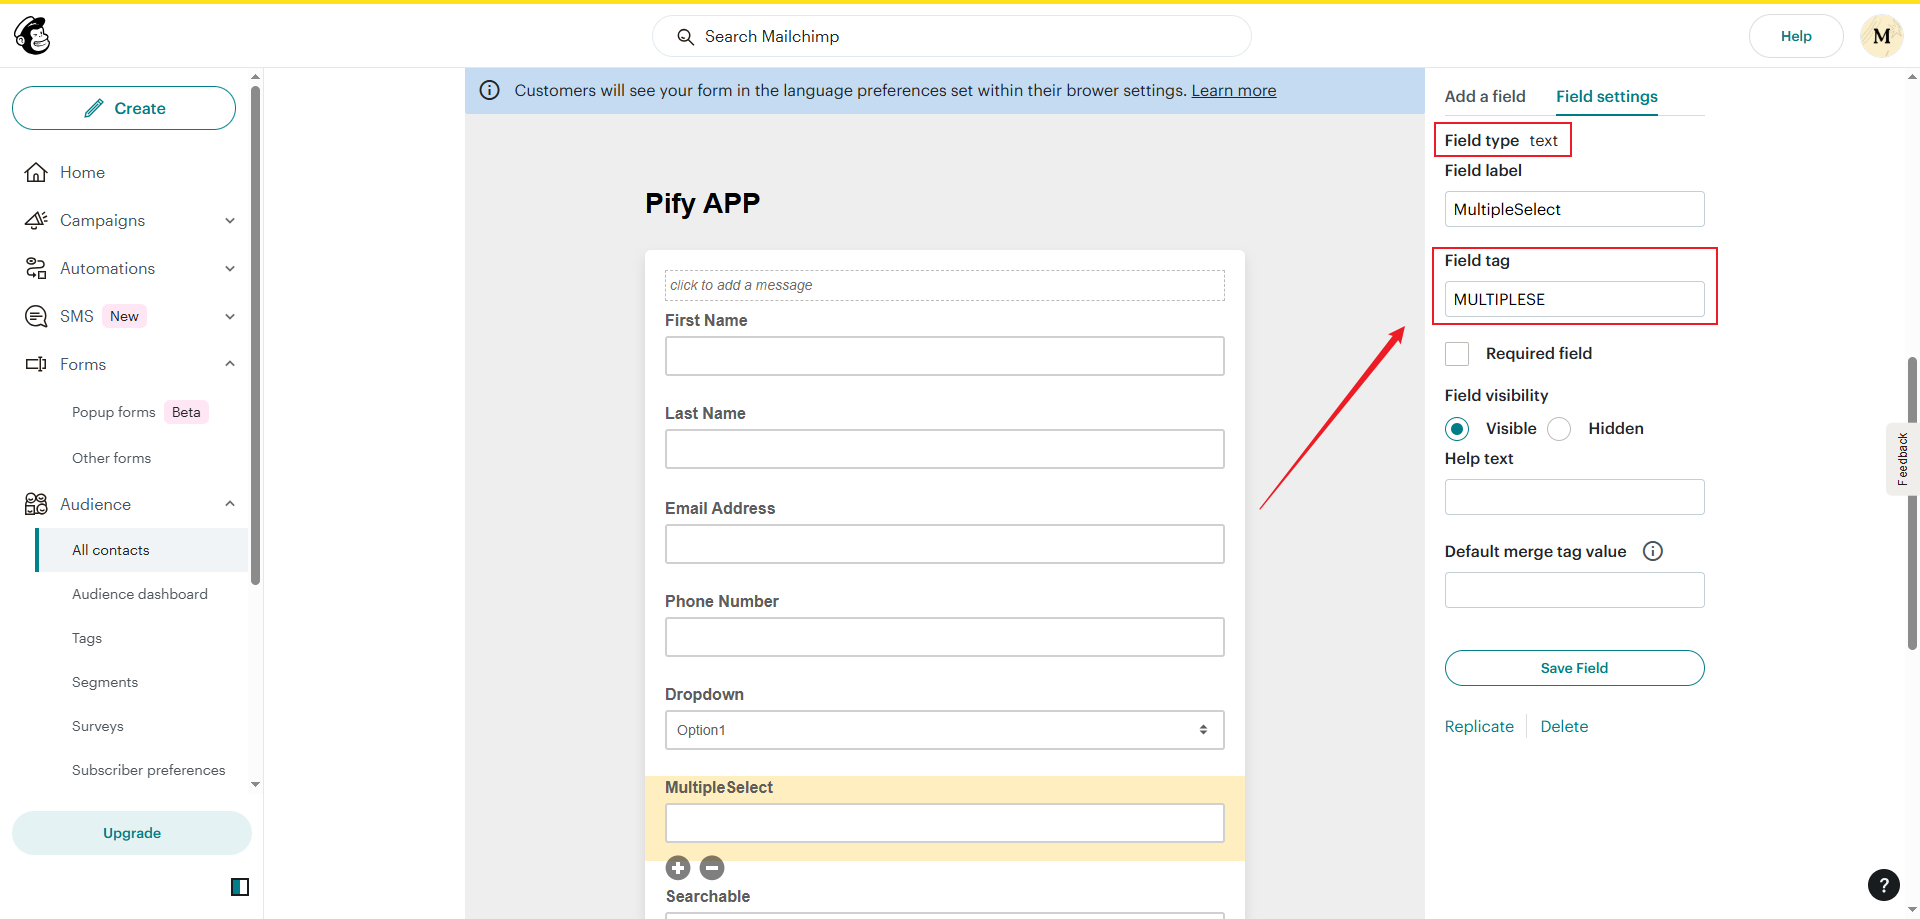1920x919 pixels.
Task: Click the Replicate link
Action: tap(1479, 727)
